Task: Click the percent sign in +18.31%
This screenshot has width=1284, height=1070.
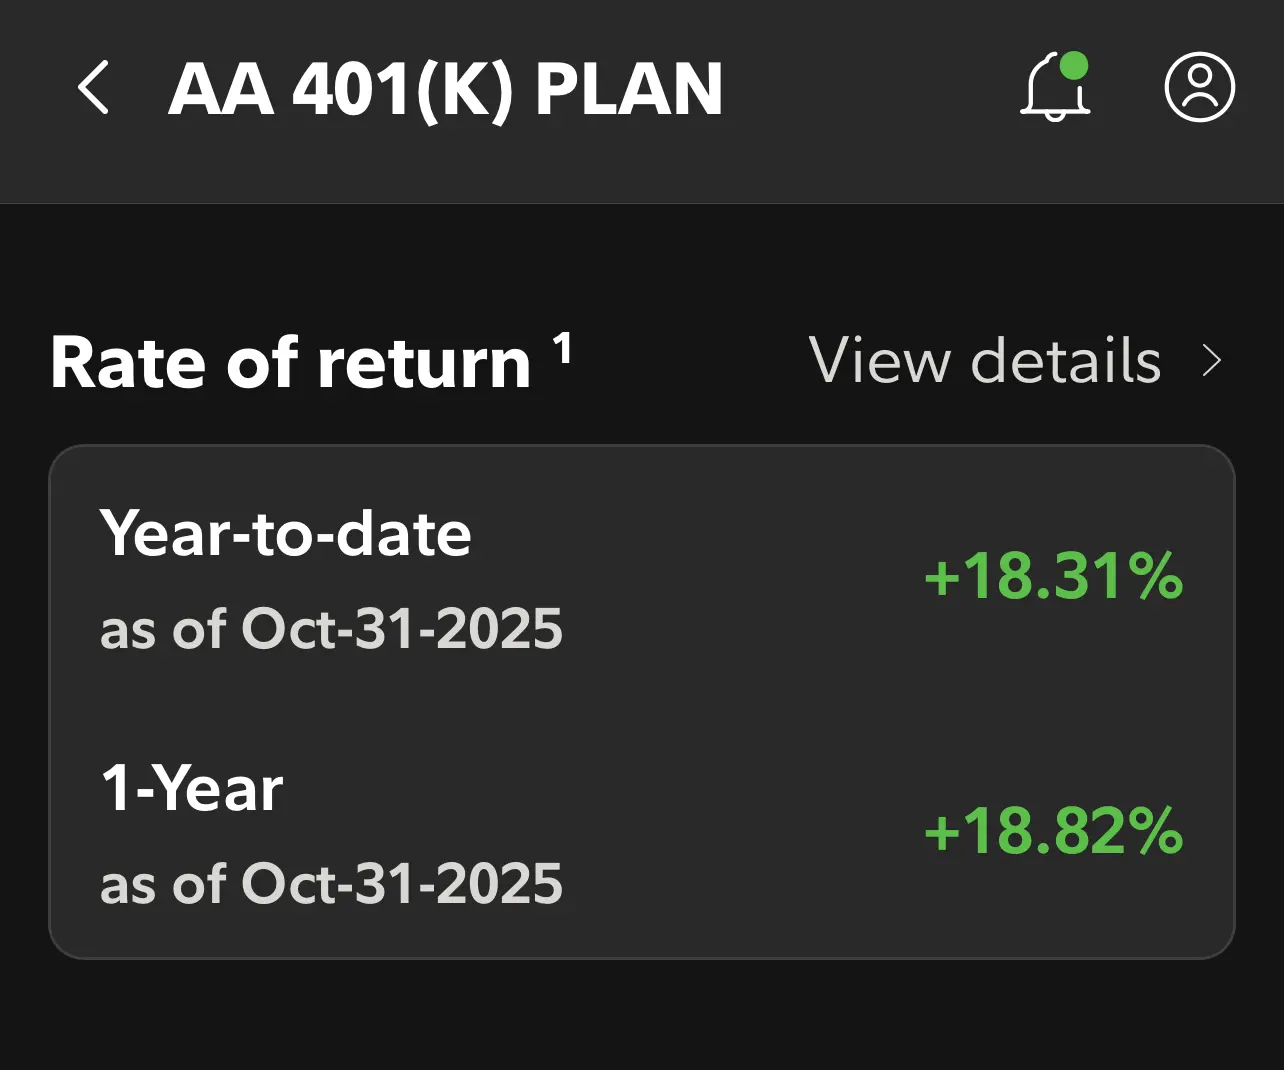Action: pos(1154,577)
